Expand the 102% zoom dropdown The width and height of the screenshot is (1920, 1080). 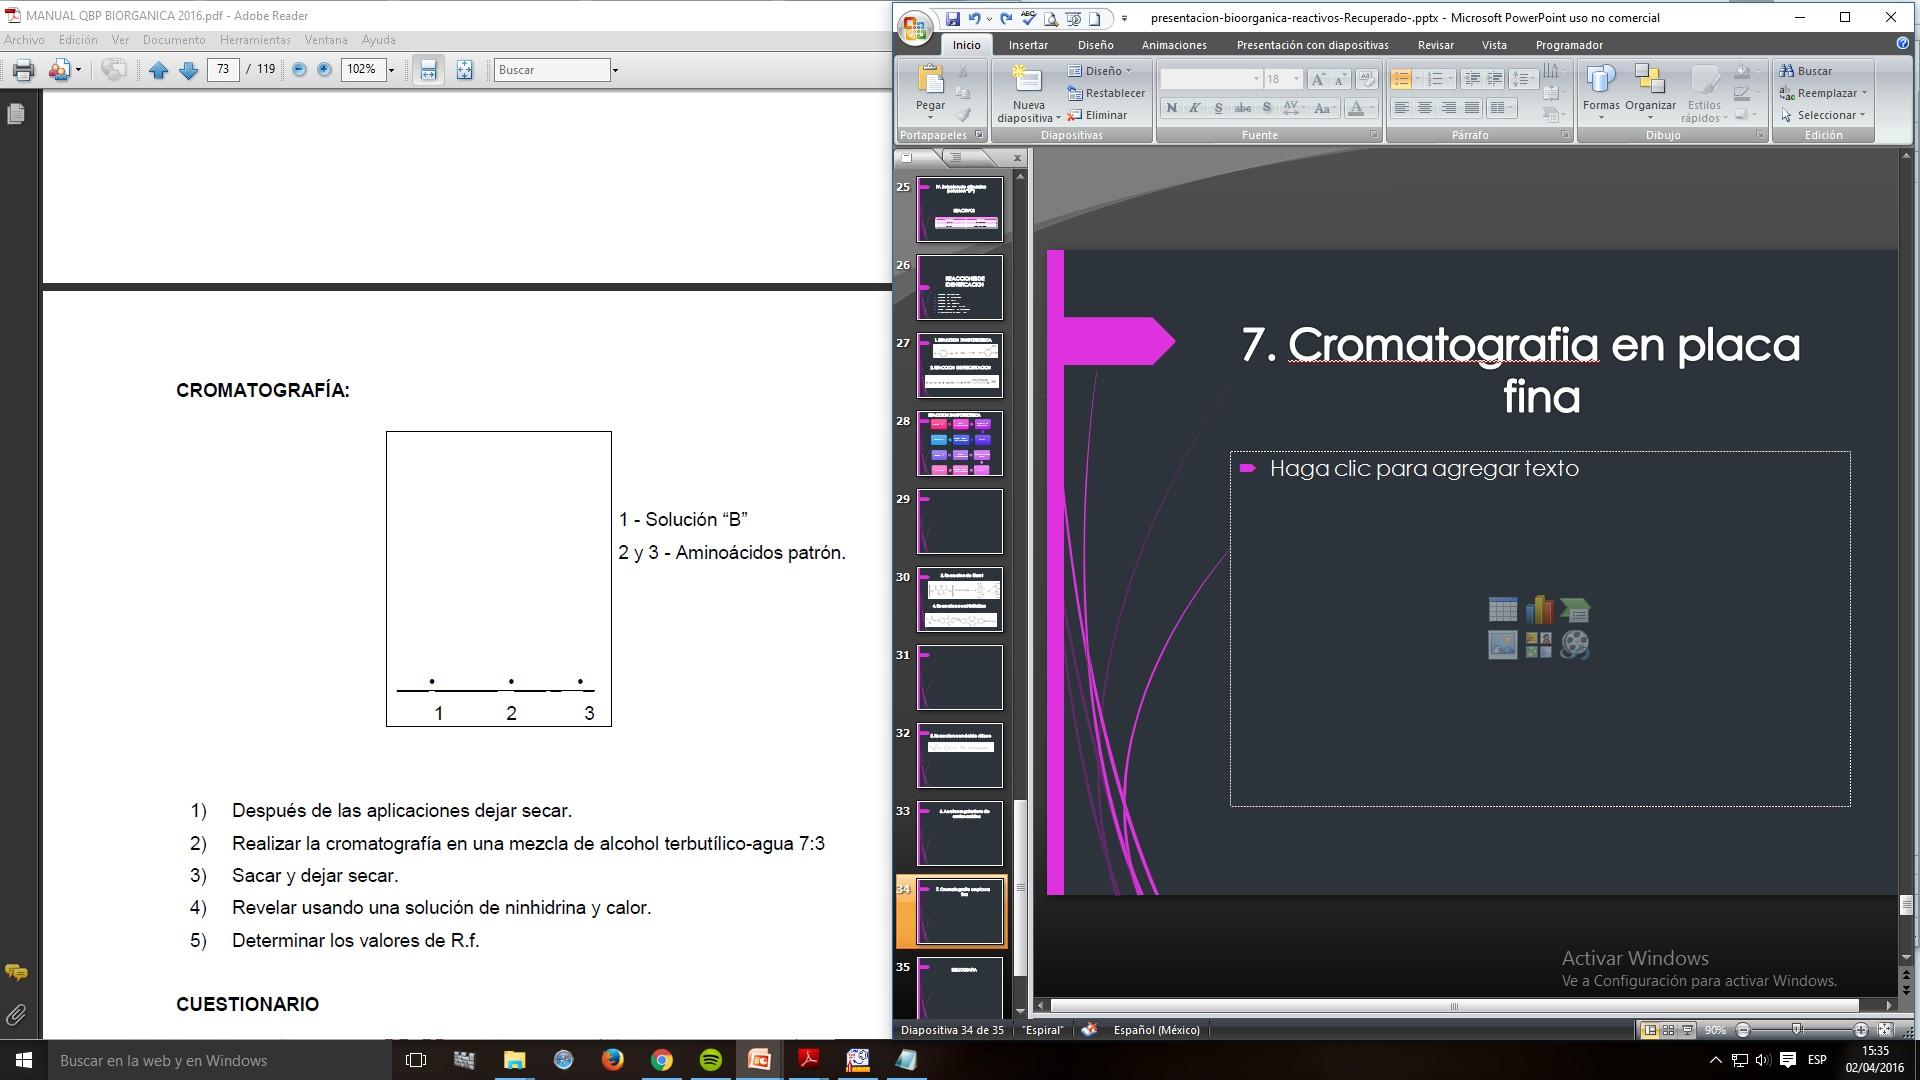[x=391, y=70]
